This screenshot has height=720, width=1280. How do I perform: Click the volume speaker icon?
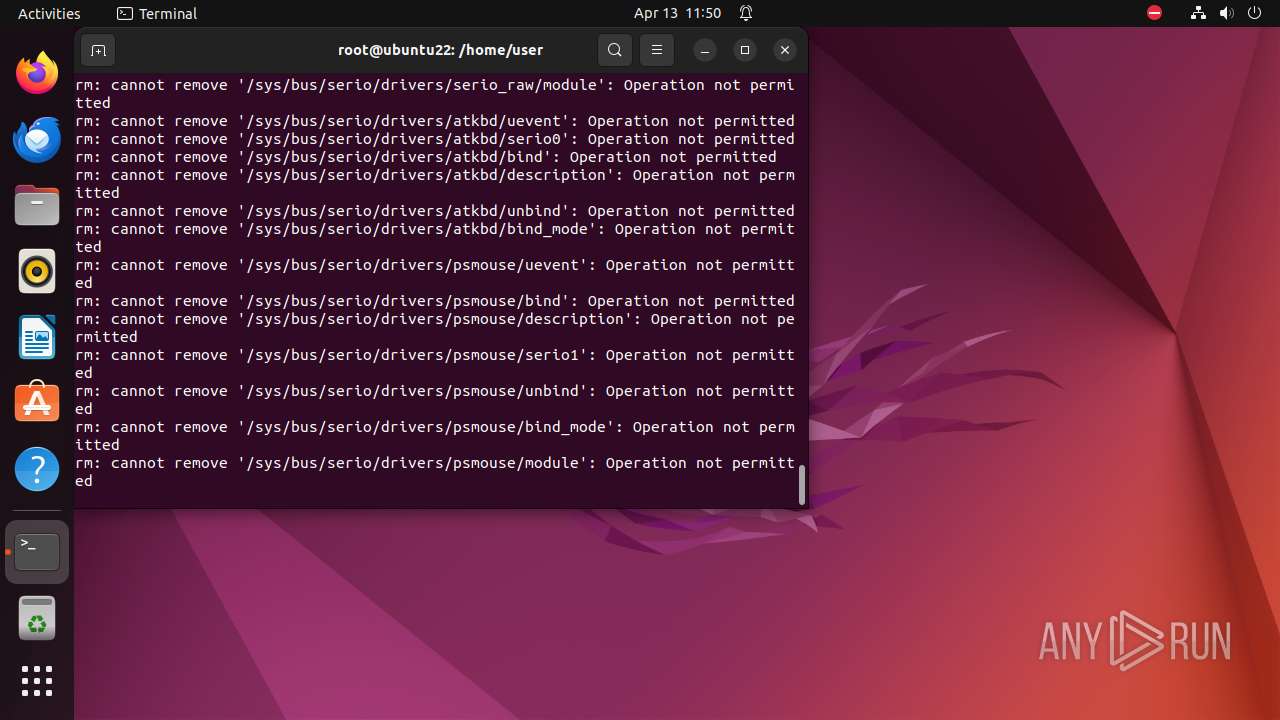click(x=1226, y=13)
